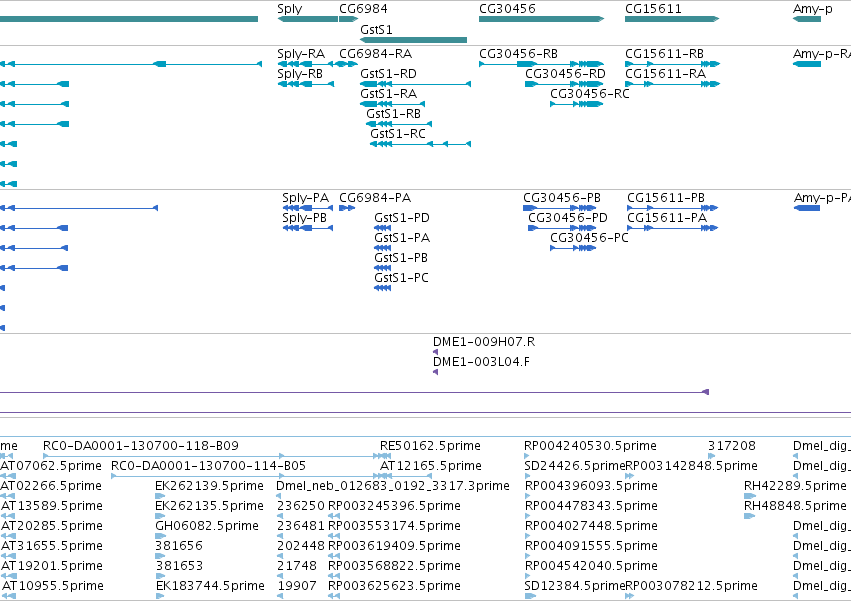Click the GstS1 gene label
Image resolution: width=851 pixels, height=601 pixels.
point(376,29)
